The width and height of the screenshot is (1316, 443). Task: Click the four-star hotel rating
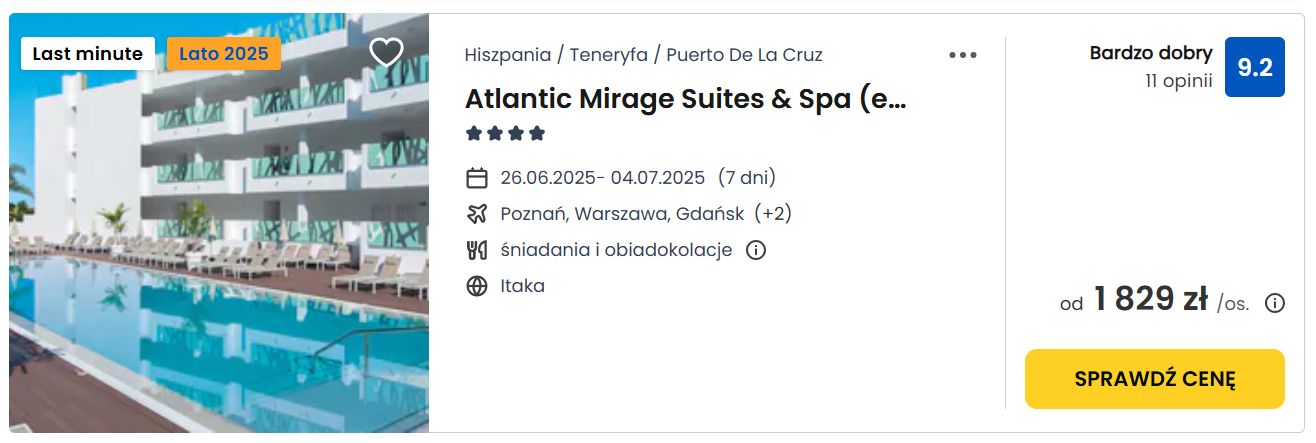pos(505,133)
